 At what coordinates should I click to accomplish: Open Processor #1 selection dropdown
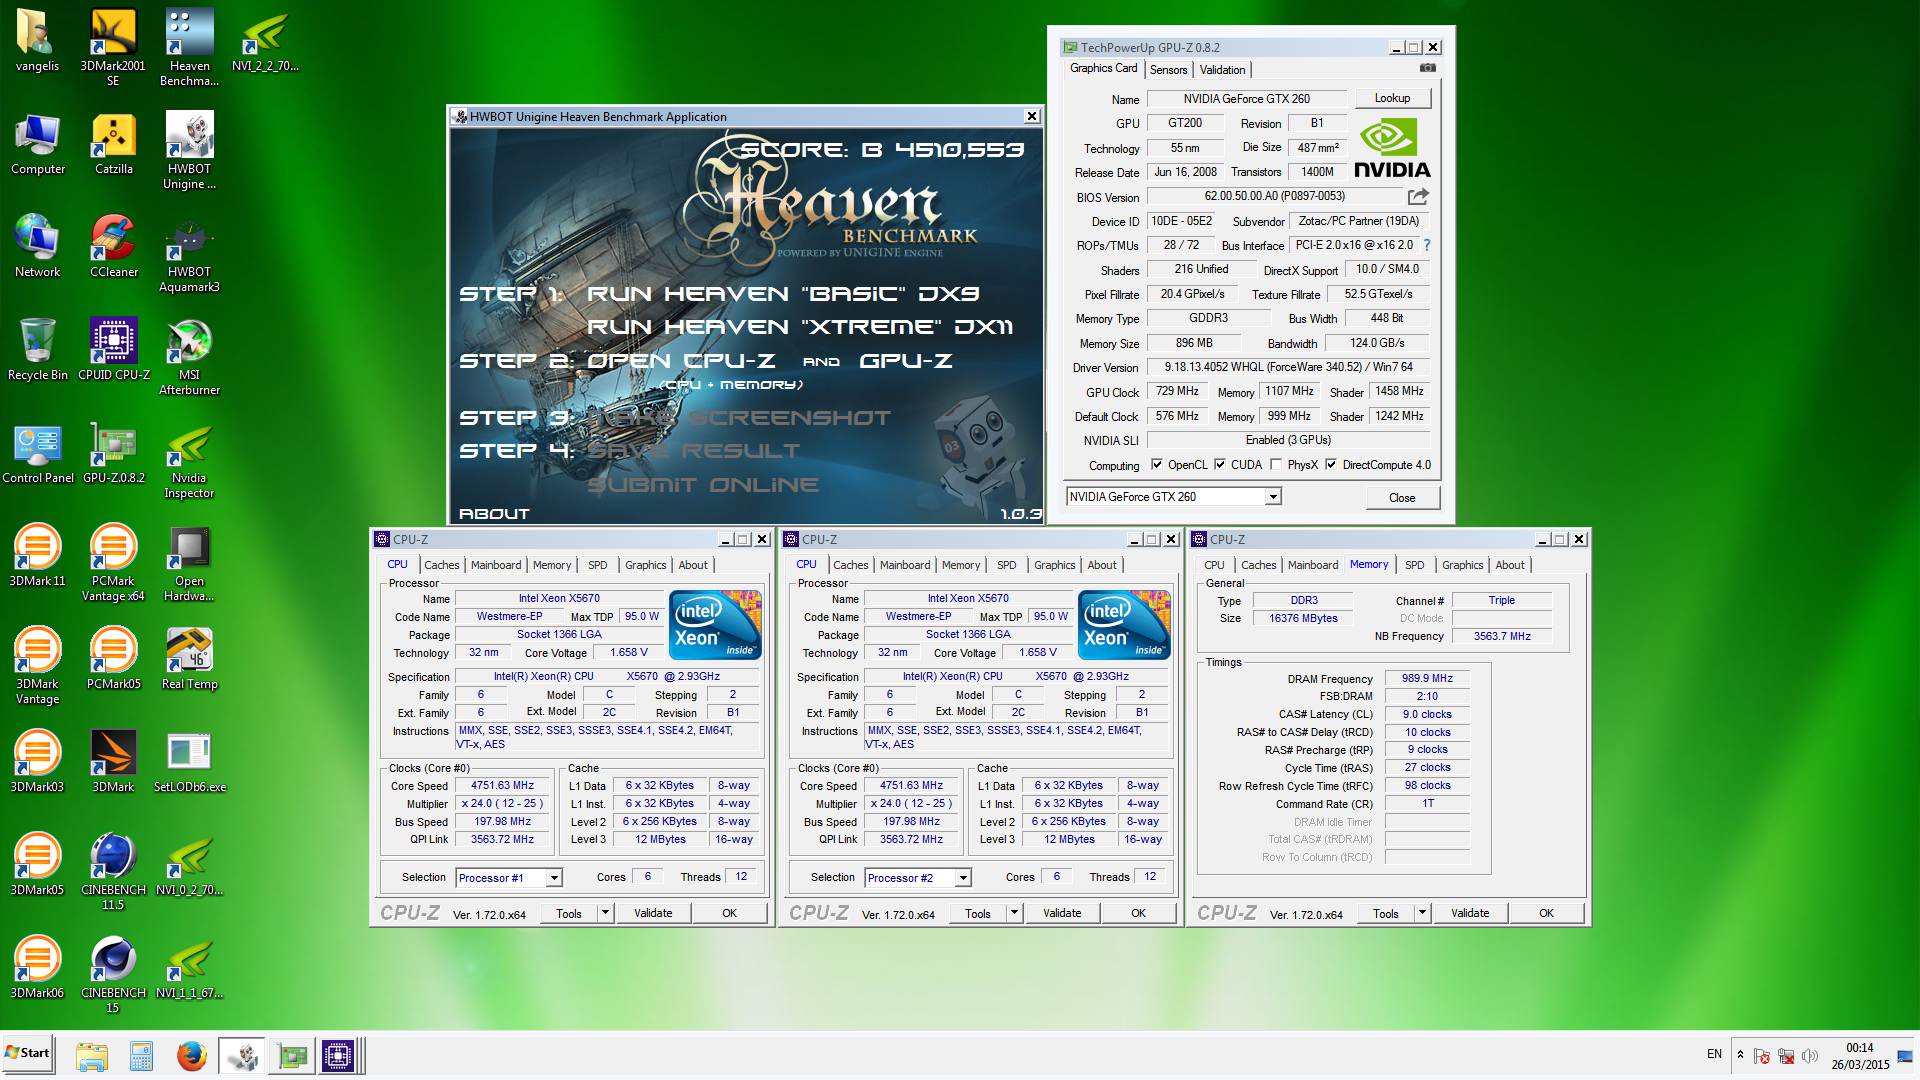(x=554, y=878)
